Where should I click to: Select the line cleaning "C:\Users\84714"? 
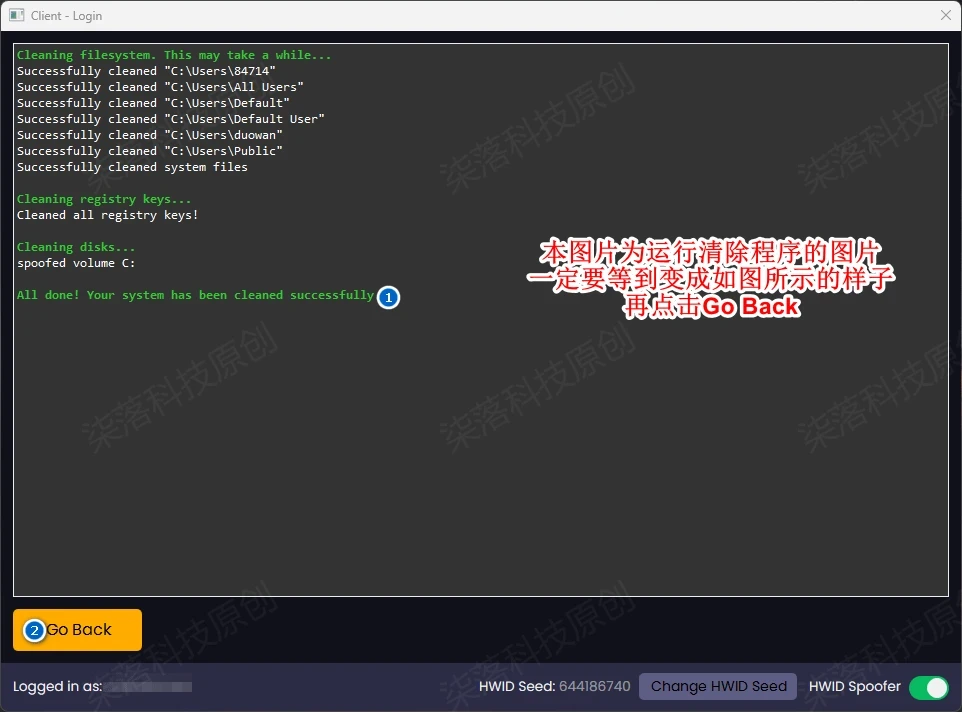click(x=146, y=71)
